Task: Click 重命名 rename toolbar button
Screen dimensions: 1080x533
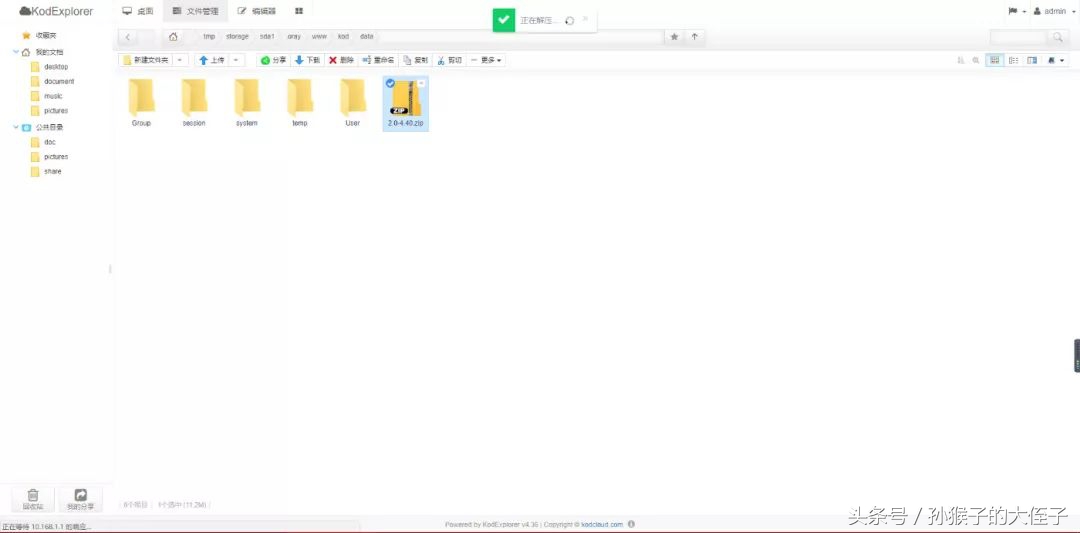Action: pos(378,60)
